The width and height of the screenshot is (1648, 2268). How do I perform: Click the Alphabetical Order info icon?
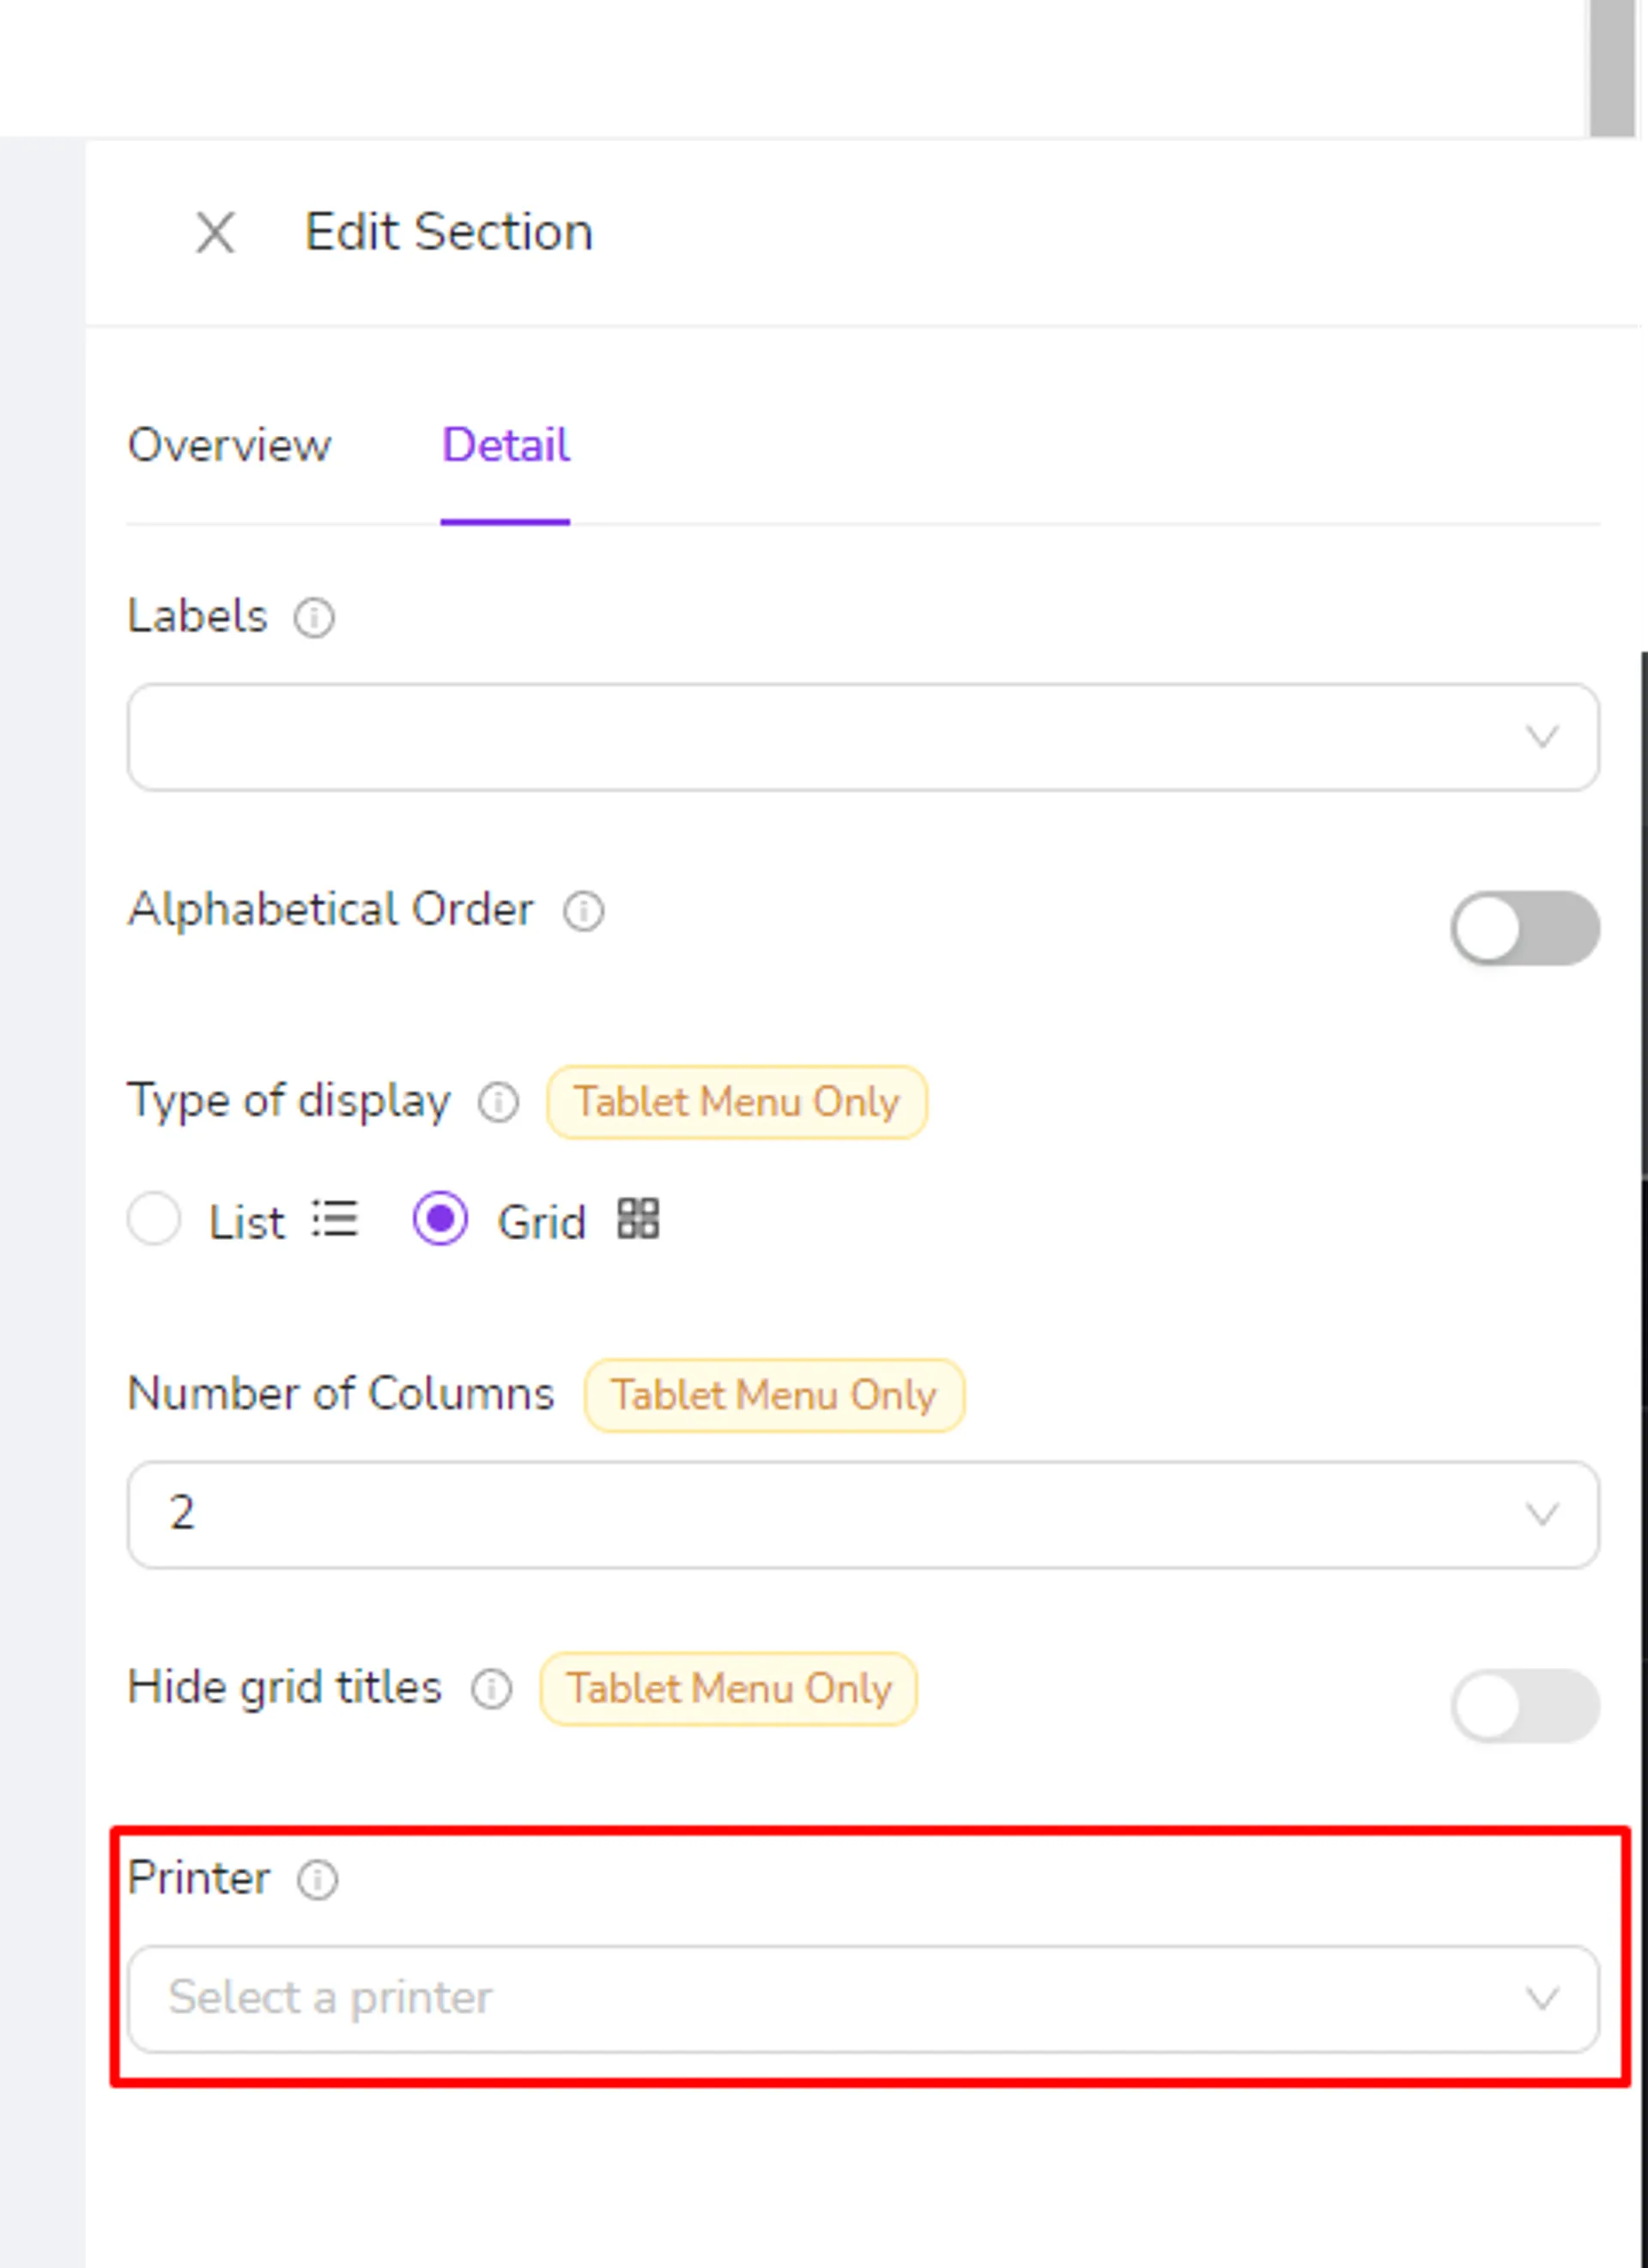584,911
